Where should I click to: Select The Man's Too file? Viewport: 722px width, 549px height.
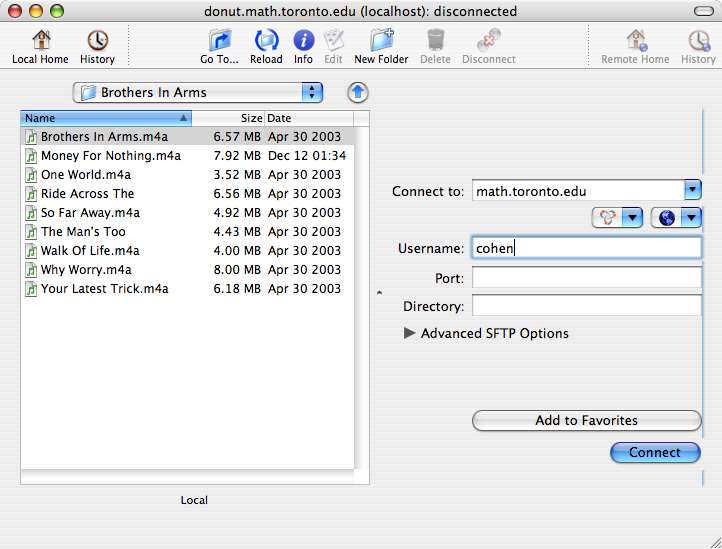pyautogui.click(x=188, y=232)
